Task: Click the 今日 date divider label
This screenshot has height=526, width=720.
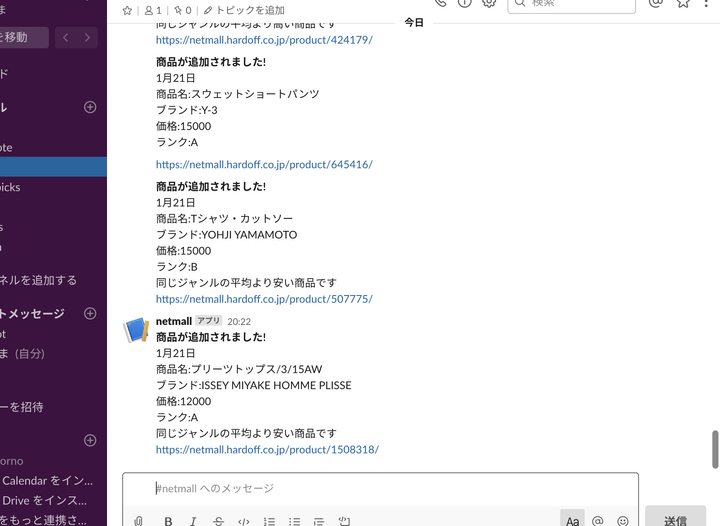Action: click(x=414, y=22)
